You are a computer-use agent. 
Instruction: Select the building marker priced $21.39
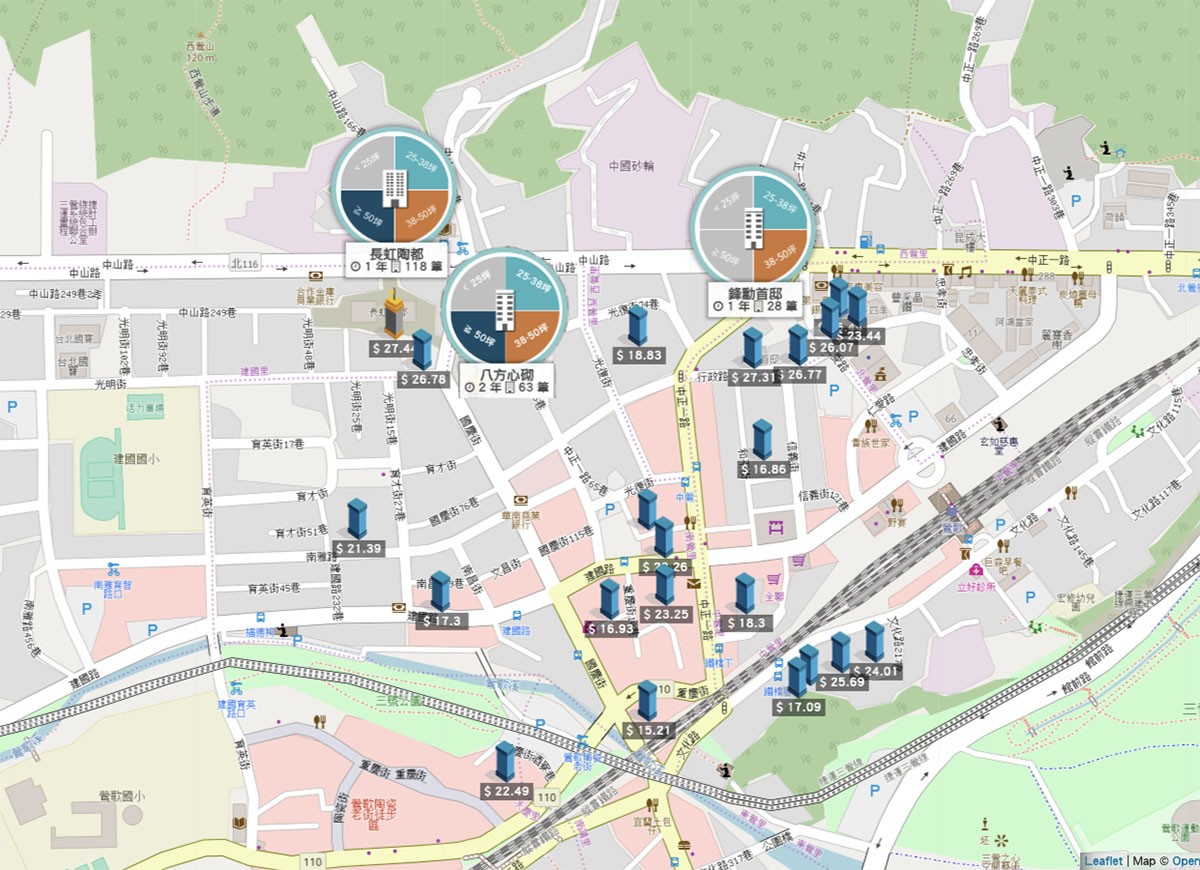357,519
